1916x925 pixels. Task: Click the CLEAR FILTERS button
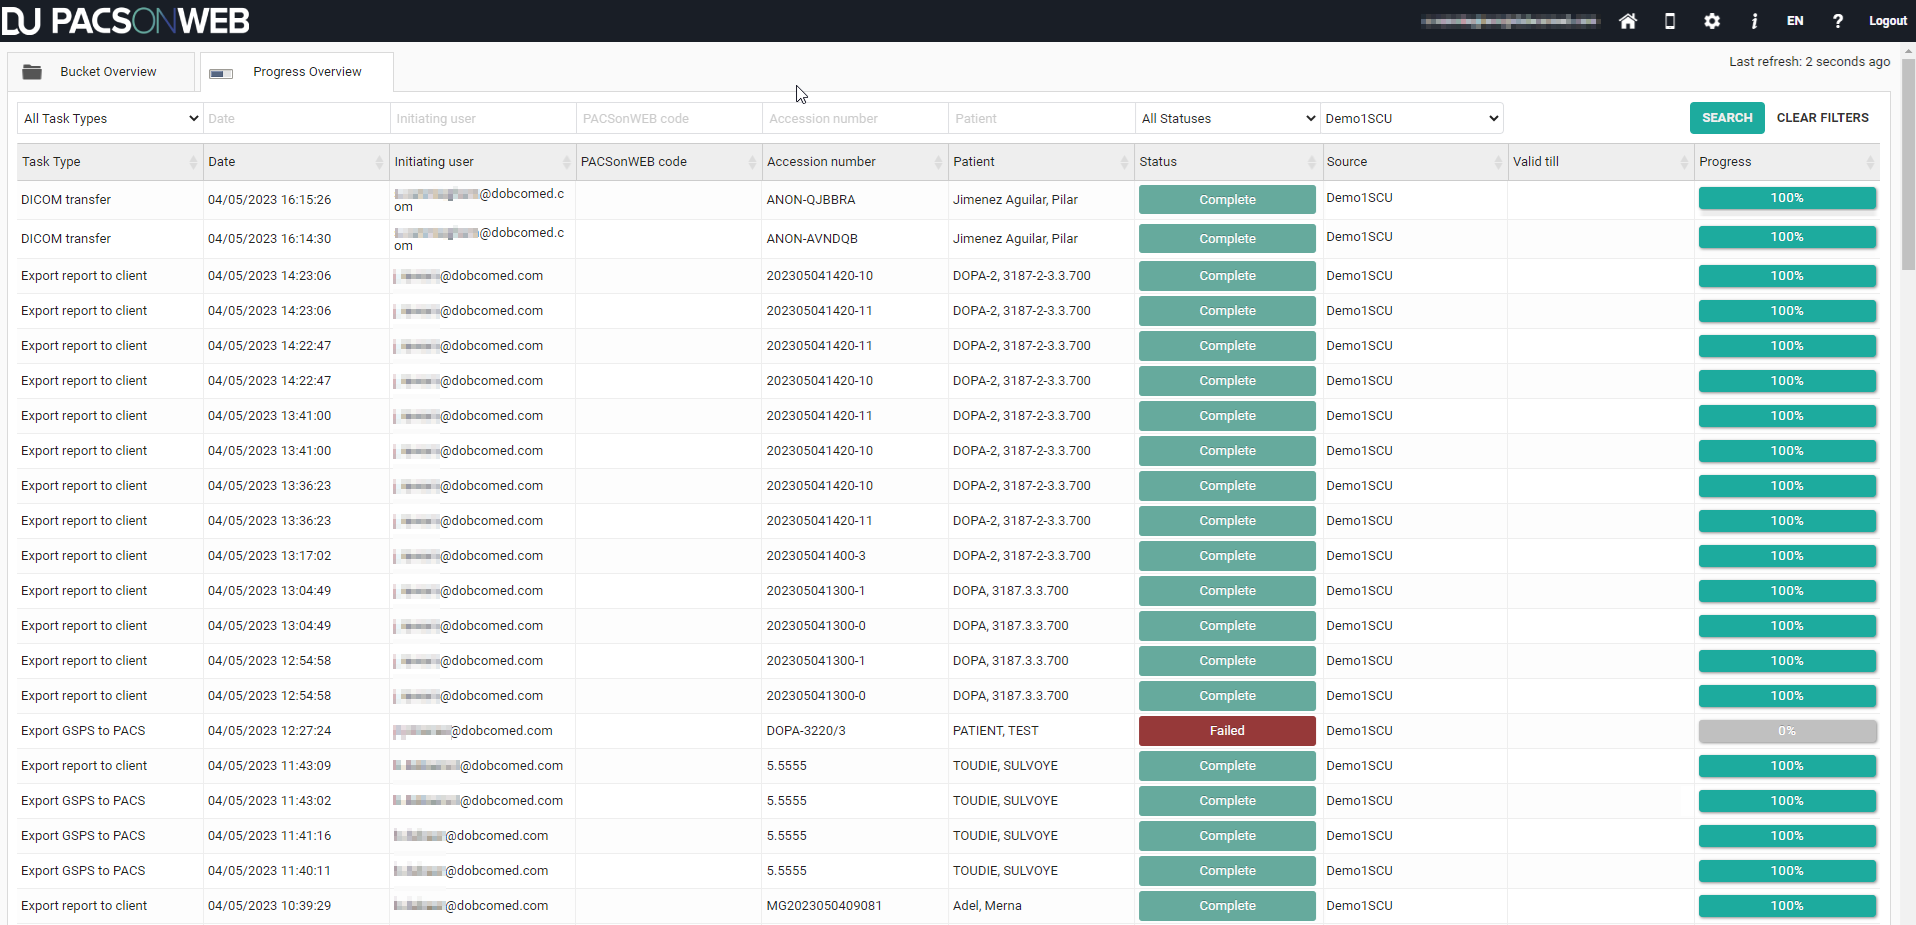1822,118
